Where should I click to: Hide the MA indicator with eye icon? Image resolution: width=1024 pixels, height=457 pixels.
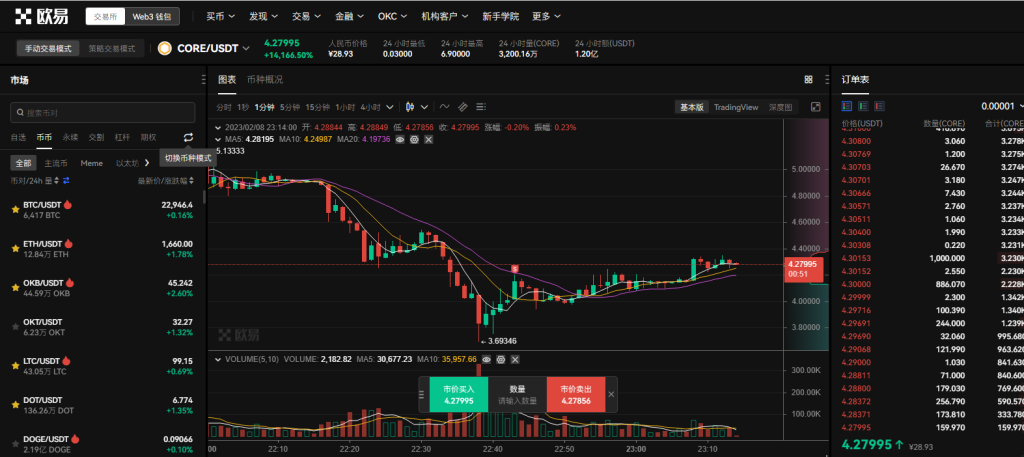[x=400, y=139]
